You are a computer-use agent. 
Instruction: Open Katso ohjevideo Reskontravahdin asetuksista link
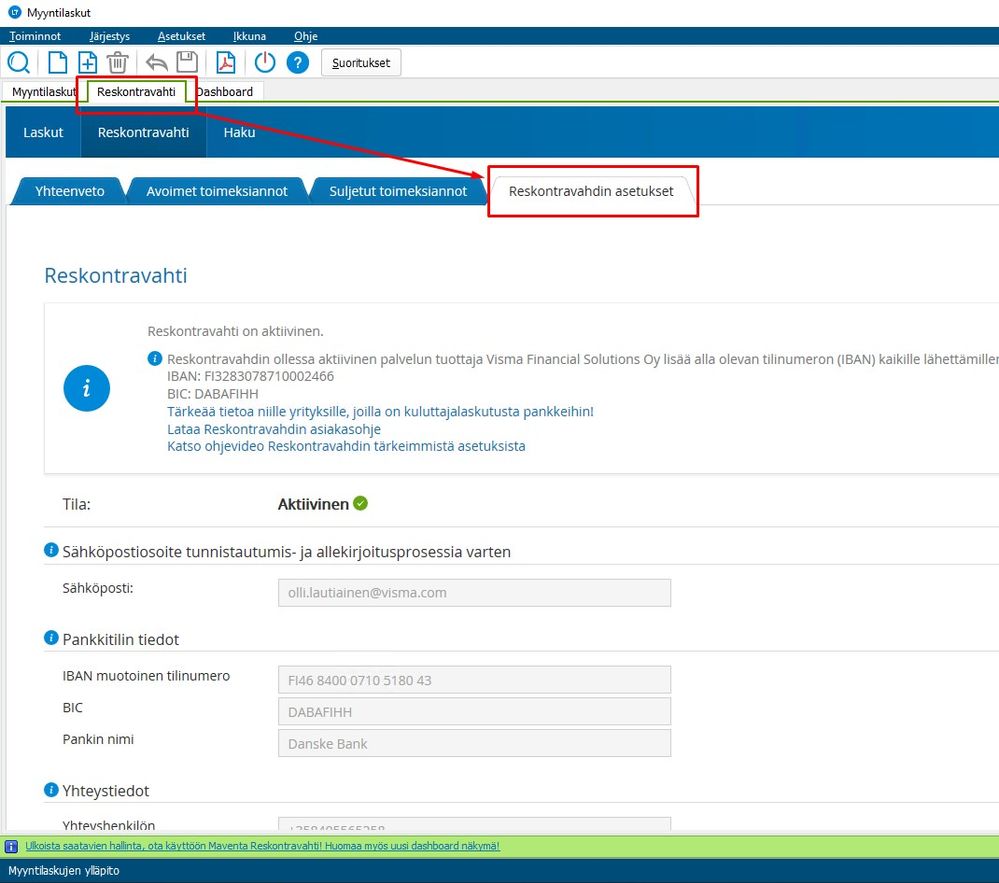346,446
